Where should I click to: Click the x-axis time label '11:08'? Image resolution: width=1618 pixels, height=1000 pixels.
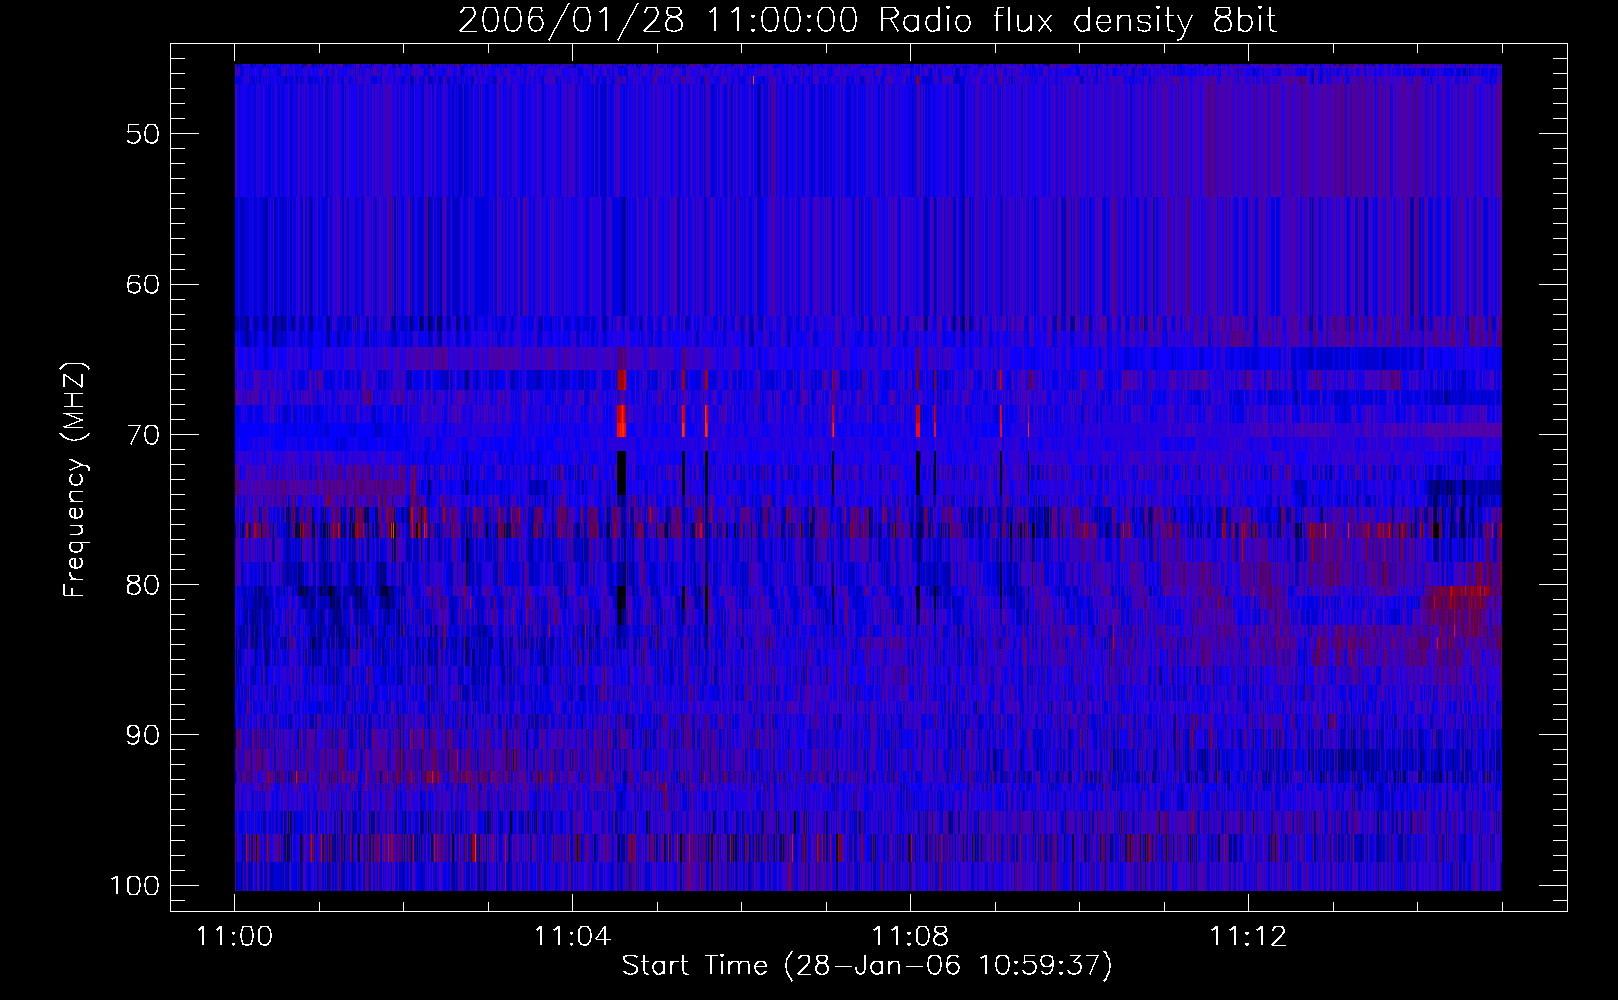click(x=910, y=938)
